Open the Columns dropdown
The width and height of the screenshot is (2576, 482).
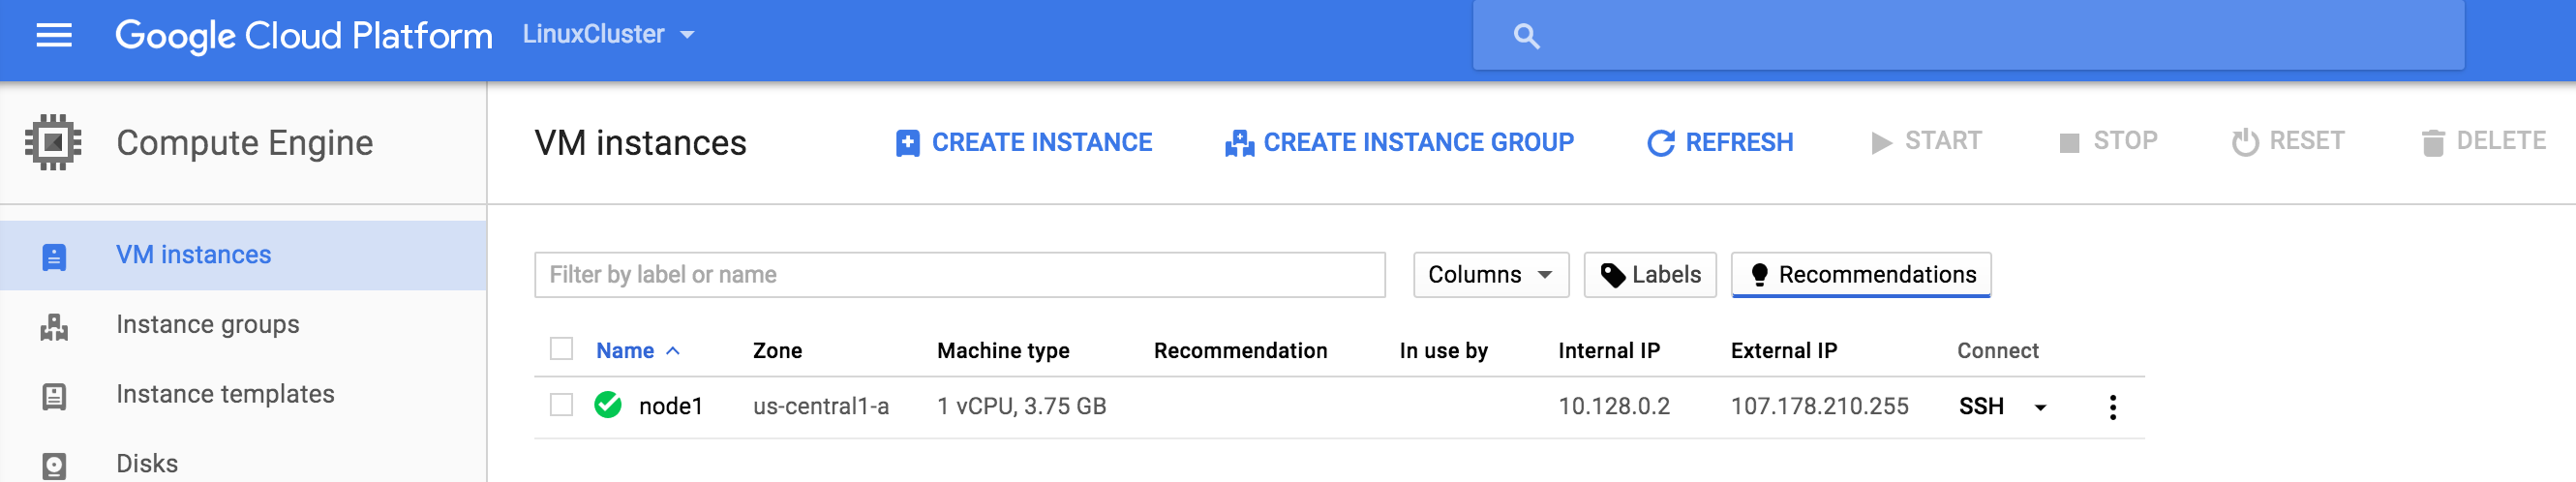pyautogui.click(x=1490, y=275)
